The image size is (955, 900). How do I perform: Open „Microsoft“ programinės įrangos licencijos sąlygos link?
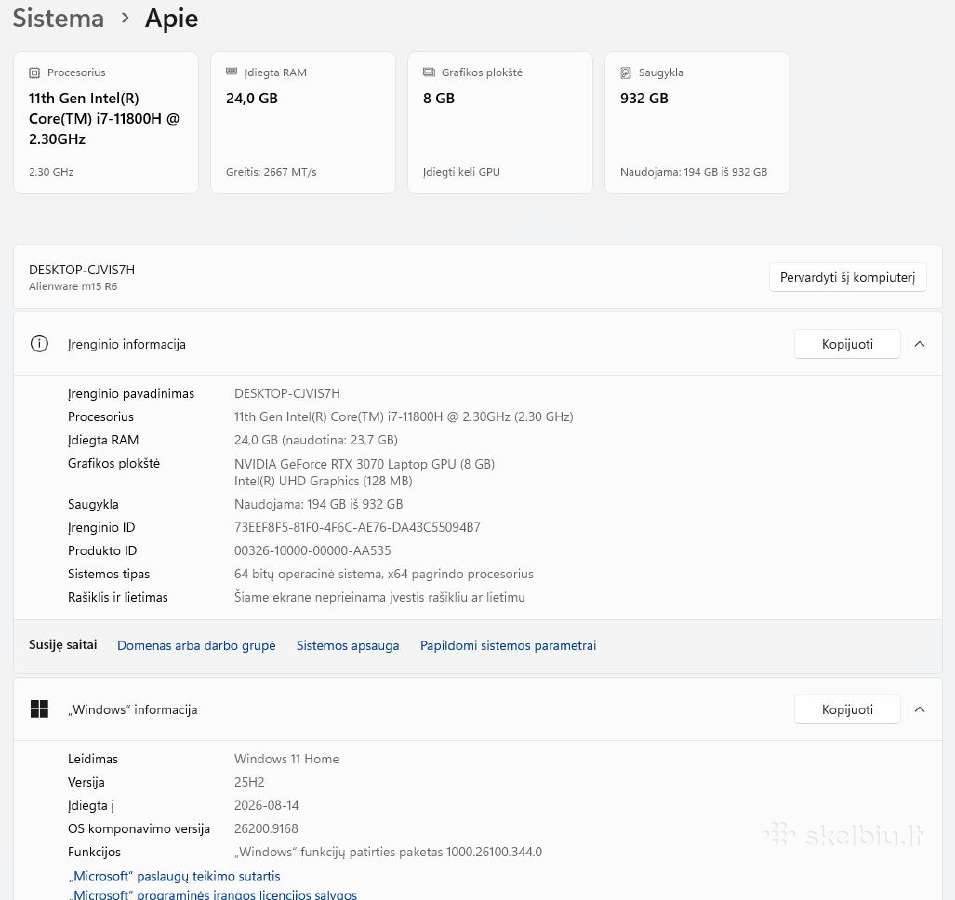coord(213,894)
